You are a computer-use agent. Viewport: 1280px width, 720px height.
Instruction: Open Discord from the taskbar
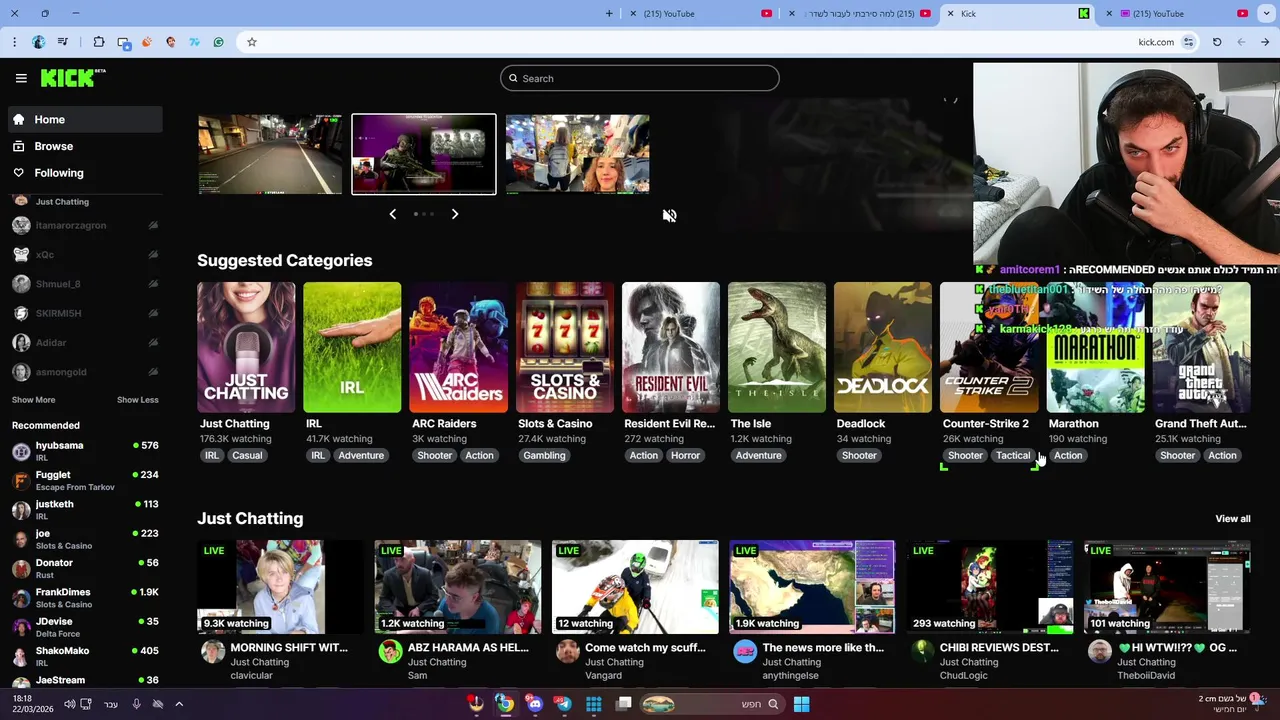[535, 704]
